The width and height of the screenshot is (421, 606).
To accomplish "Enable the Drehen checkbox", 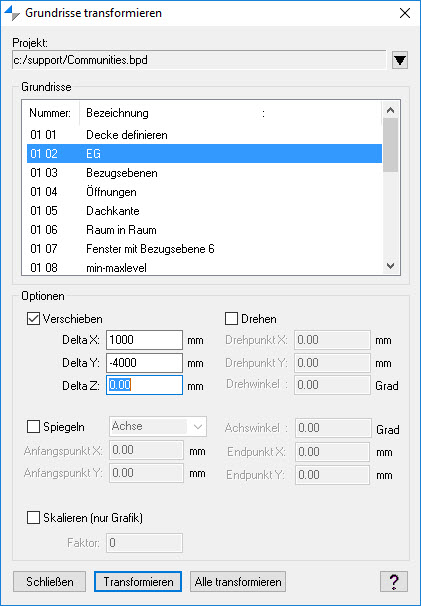I will point(231,319).
